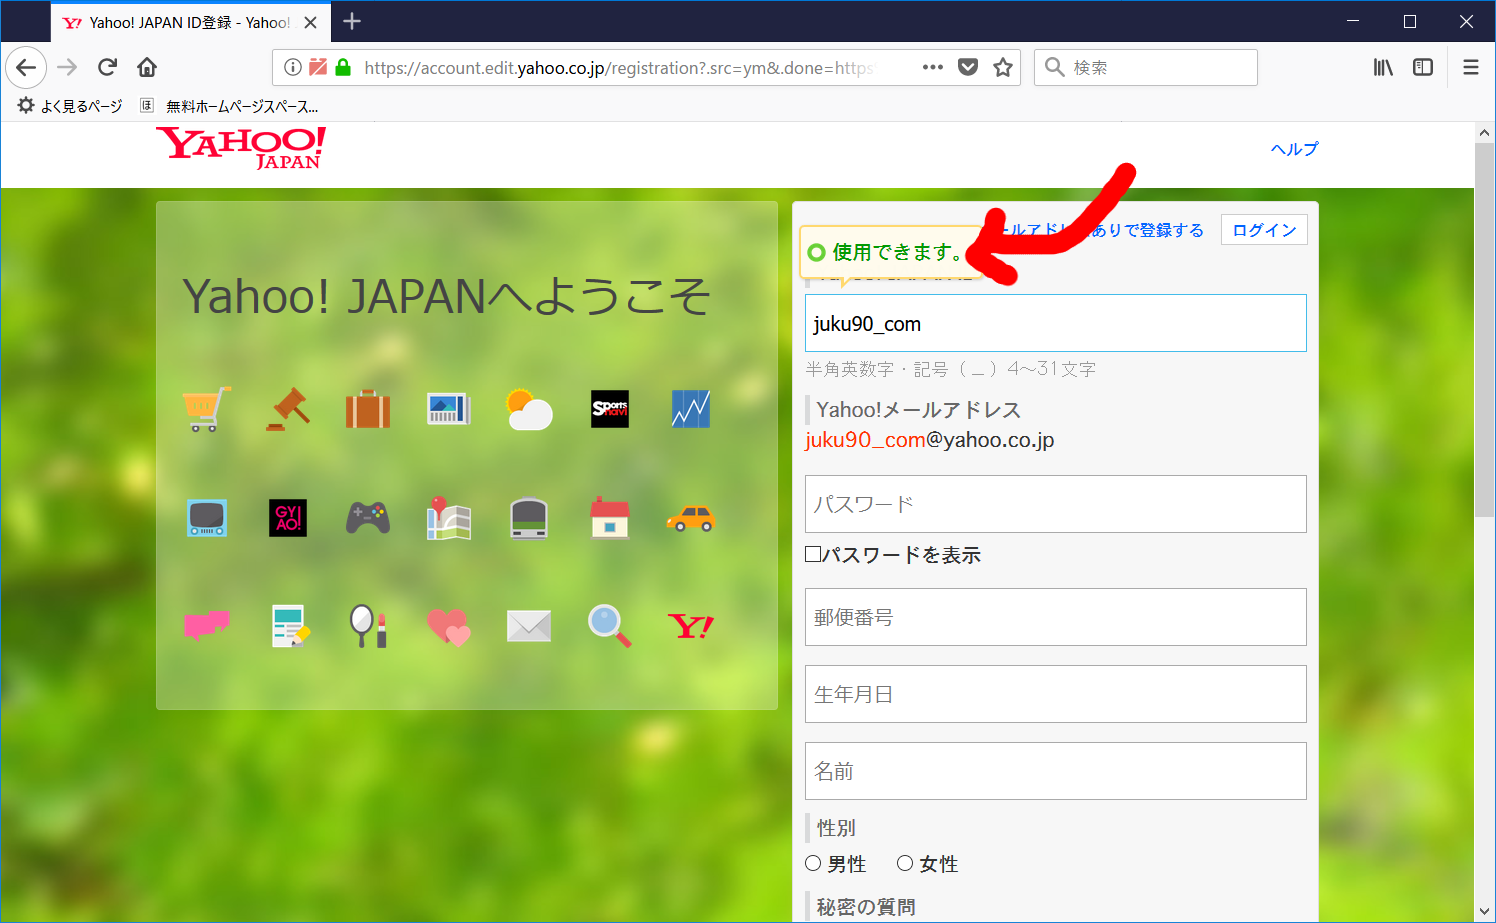1496x923 pixels.
Task: Click the Yahoo! ID field containing juku90_com
Action: point(1056,323)
